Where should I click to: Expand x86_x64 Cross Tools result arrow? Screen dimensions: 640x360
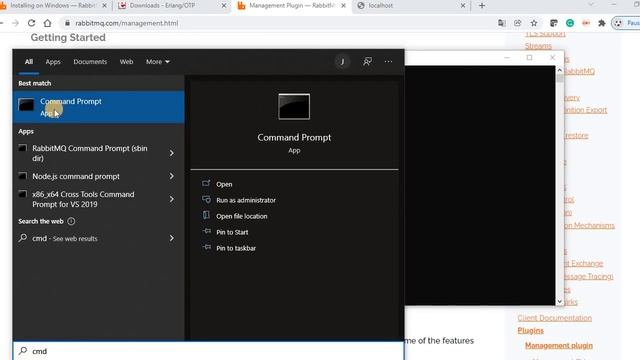pyautogui.click(x=172, y=199)
